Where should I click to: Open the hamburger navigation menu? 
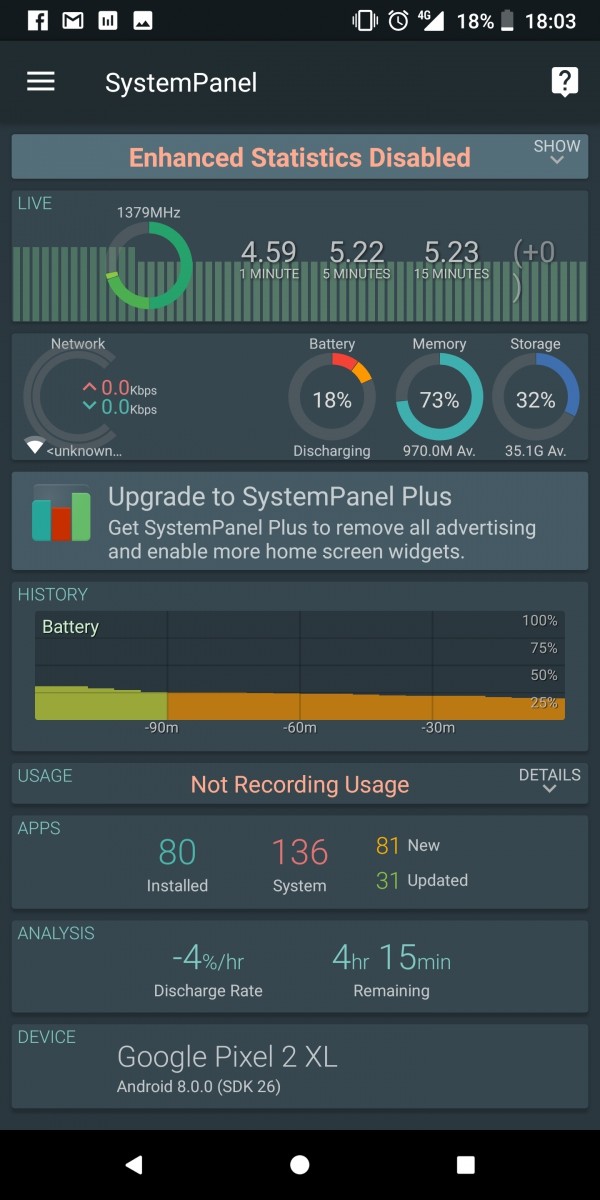tap(41, 82)
